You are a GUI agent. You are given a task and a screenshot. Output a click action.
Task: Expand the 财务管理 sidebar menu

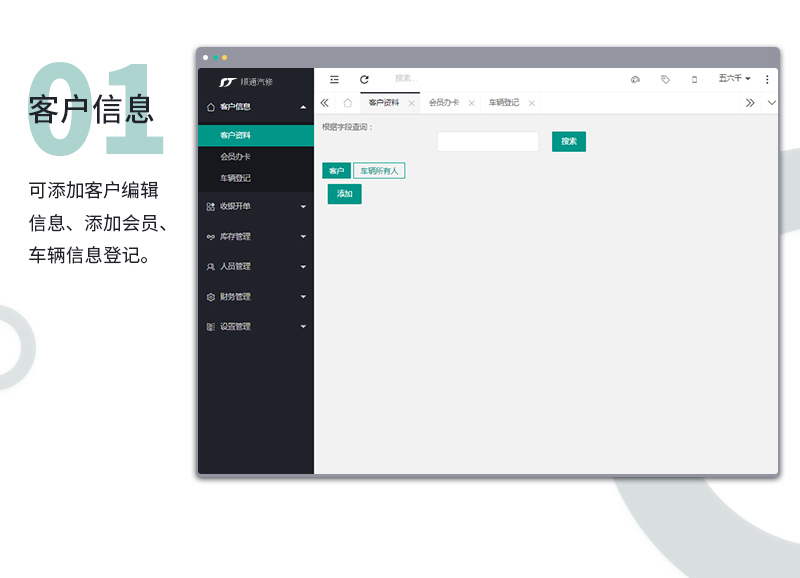[x=256, y=297]
